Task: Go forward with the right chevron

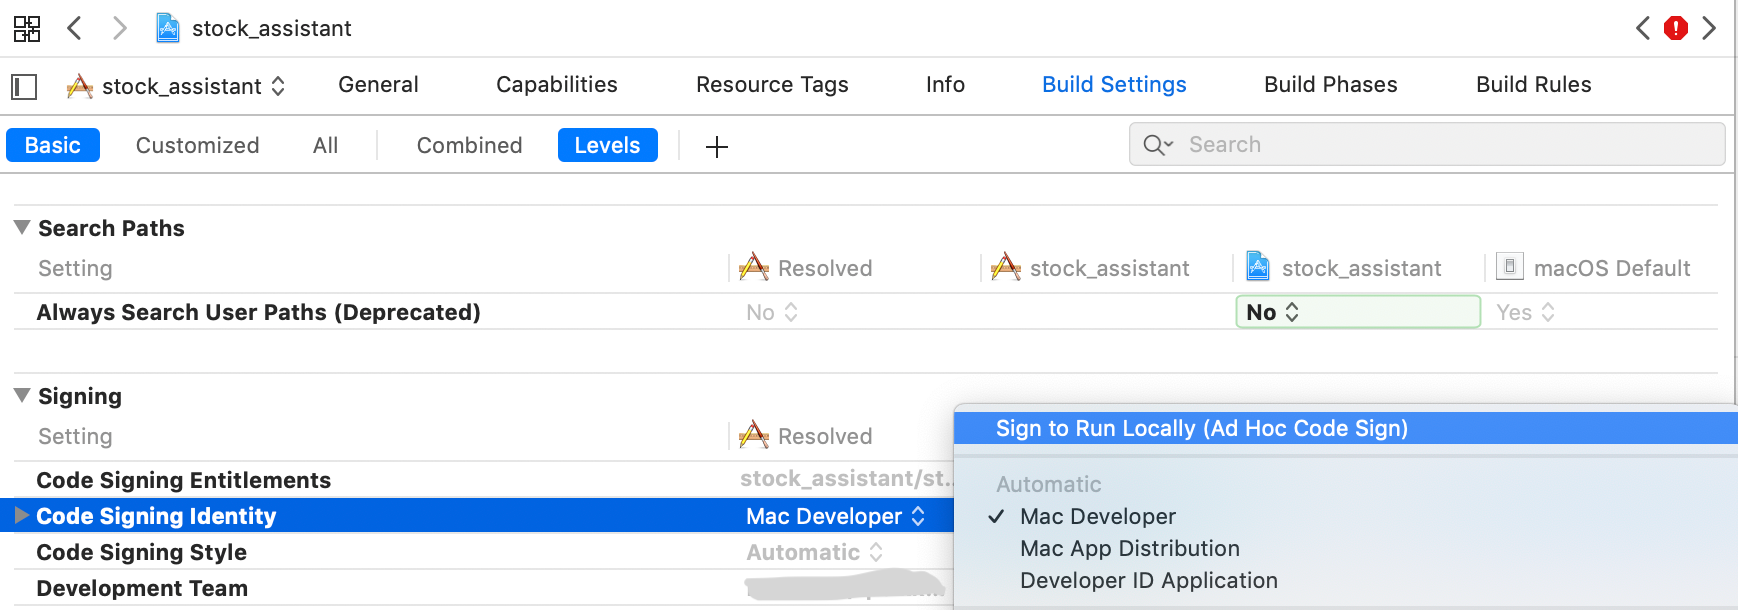Action: point(119,28)
